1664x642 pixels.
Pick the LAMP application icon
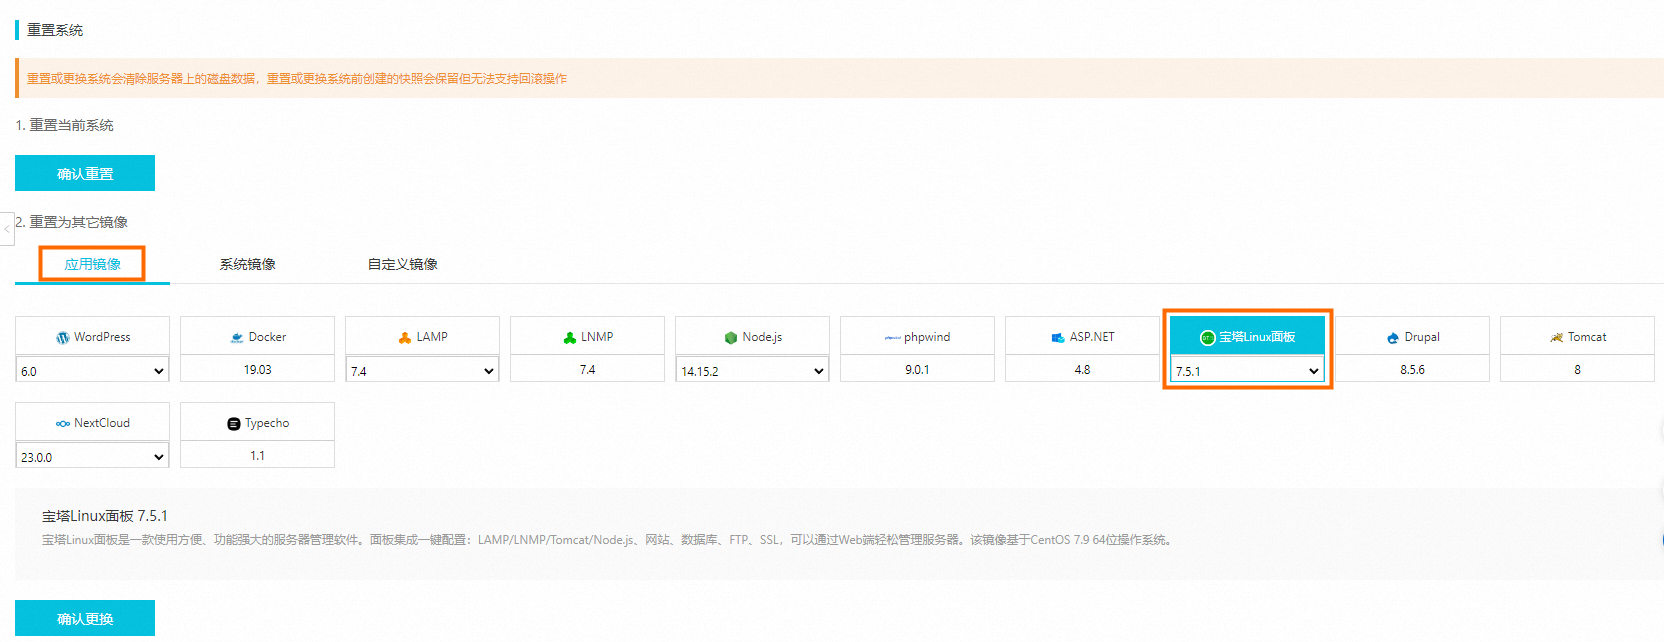(x=405, y=338)
